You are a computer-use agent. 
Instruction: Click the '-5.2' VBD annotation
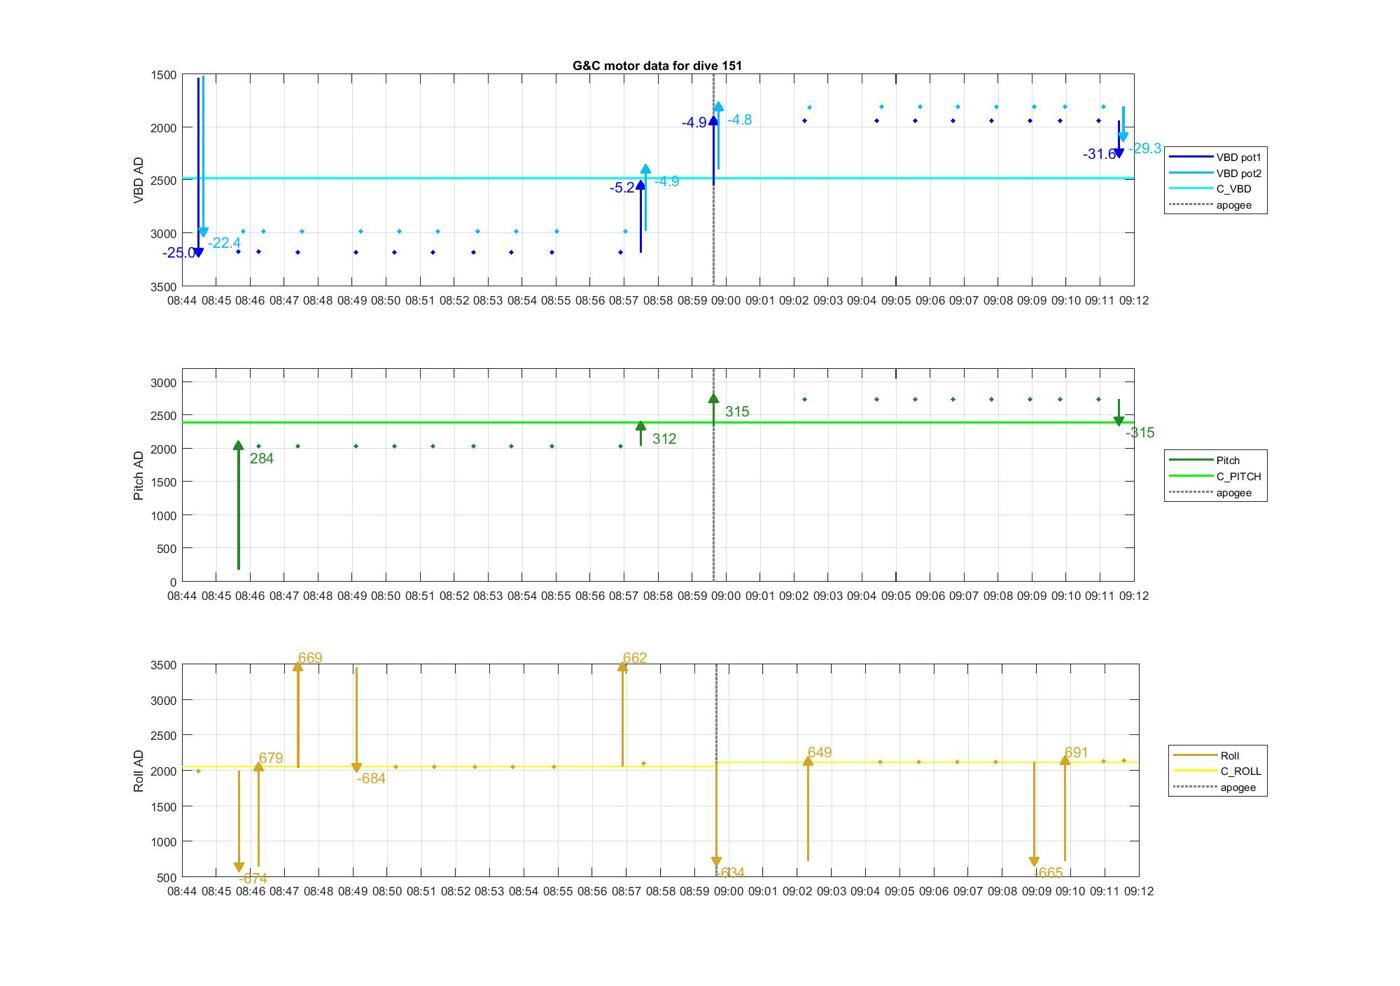622,188
